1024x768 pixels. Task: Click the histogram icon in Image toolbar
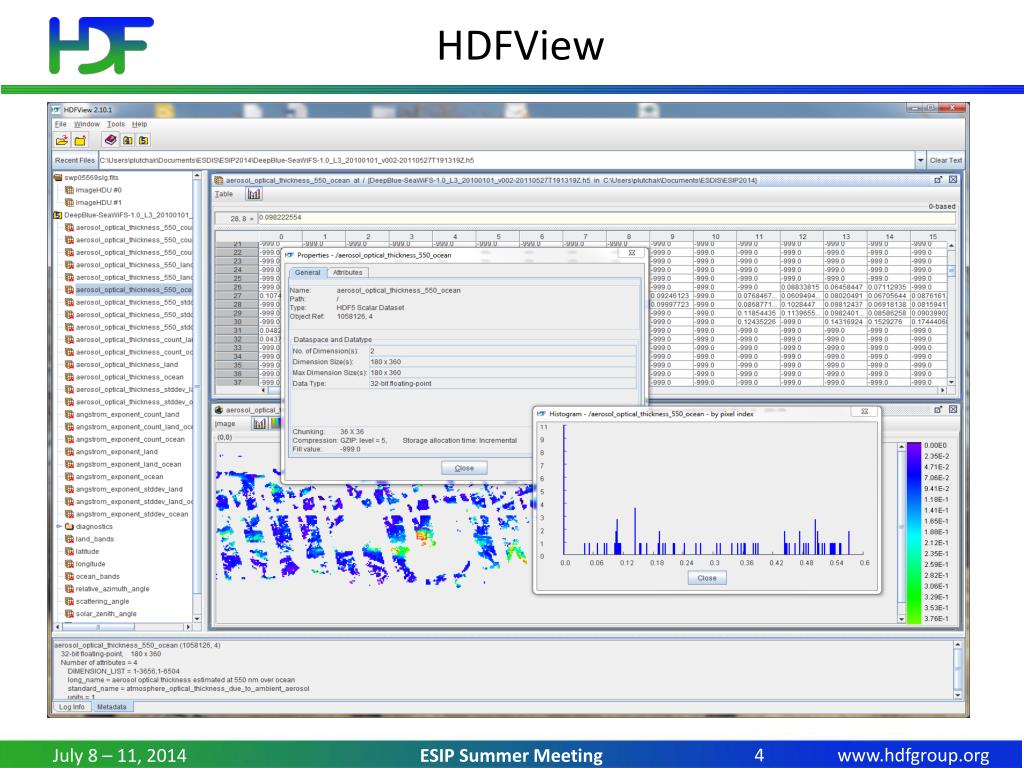pyautogui.click(x=259, y=424)
